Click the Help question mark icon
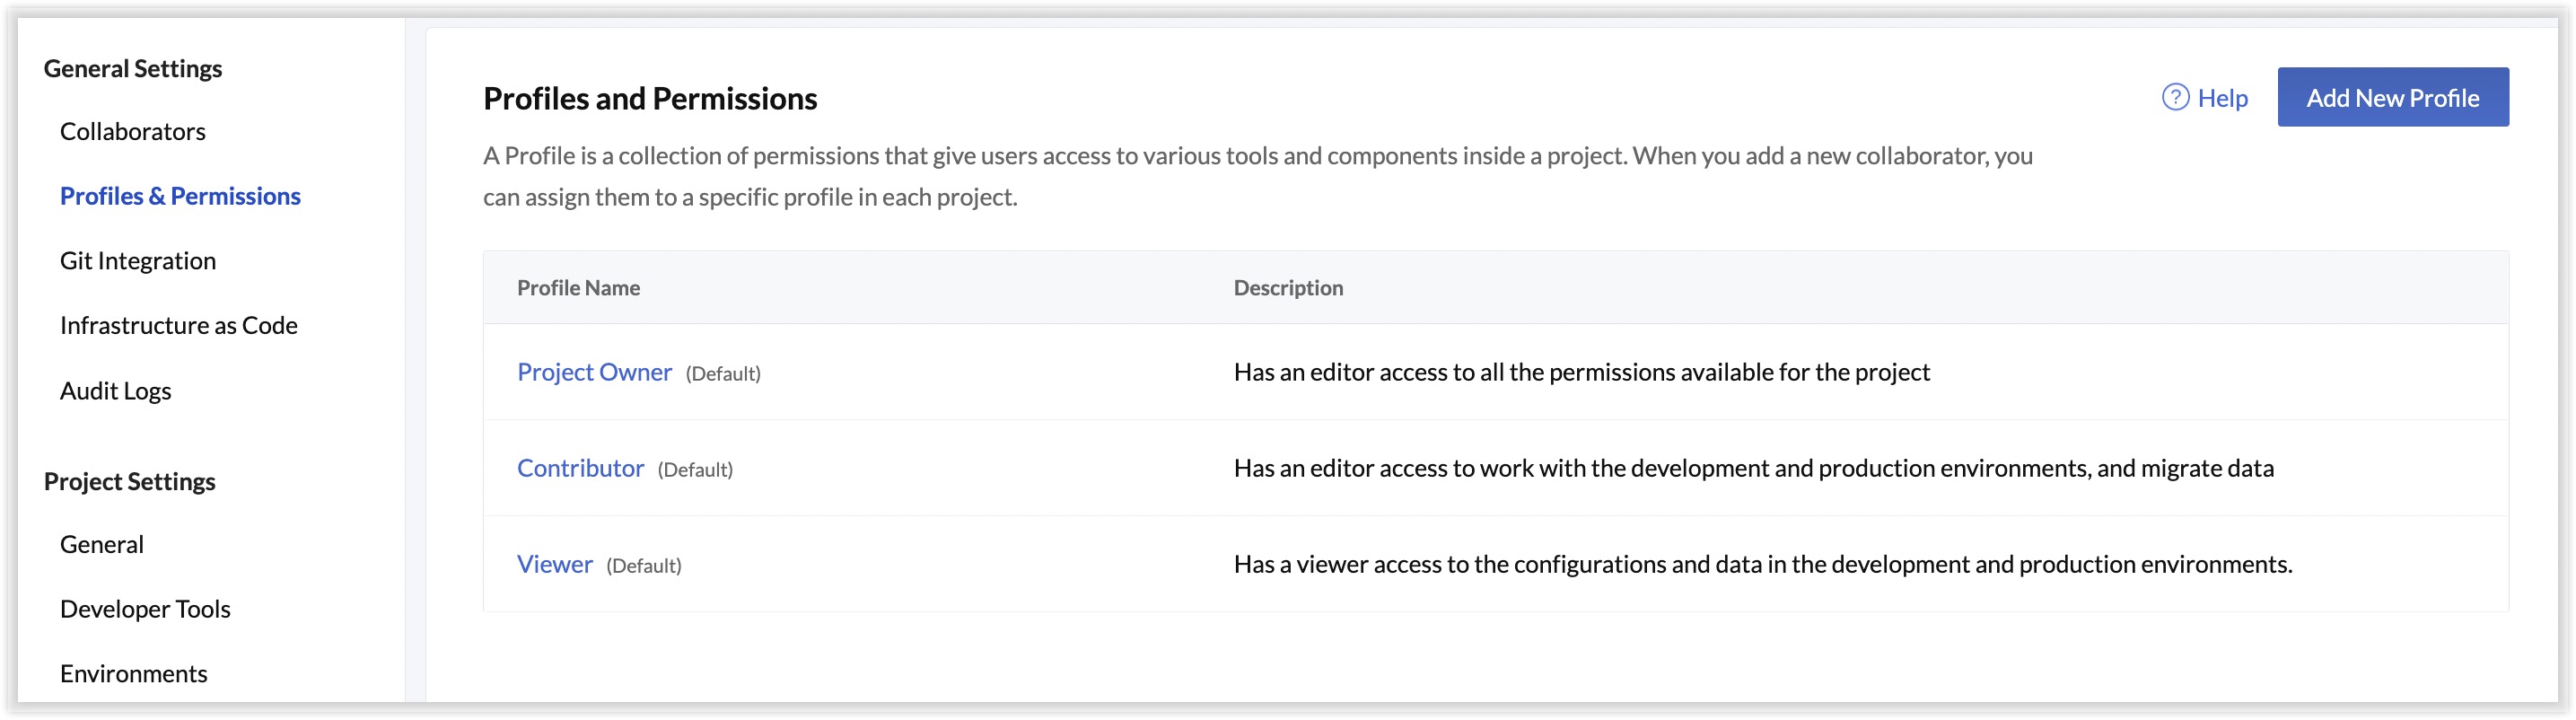This screenshot has height=720, width=2576. tap(2175, 97)
